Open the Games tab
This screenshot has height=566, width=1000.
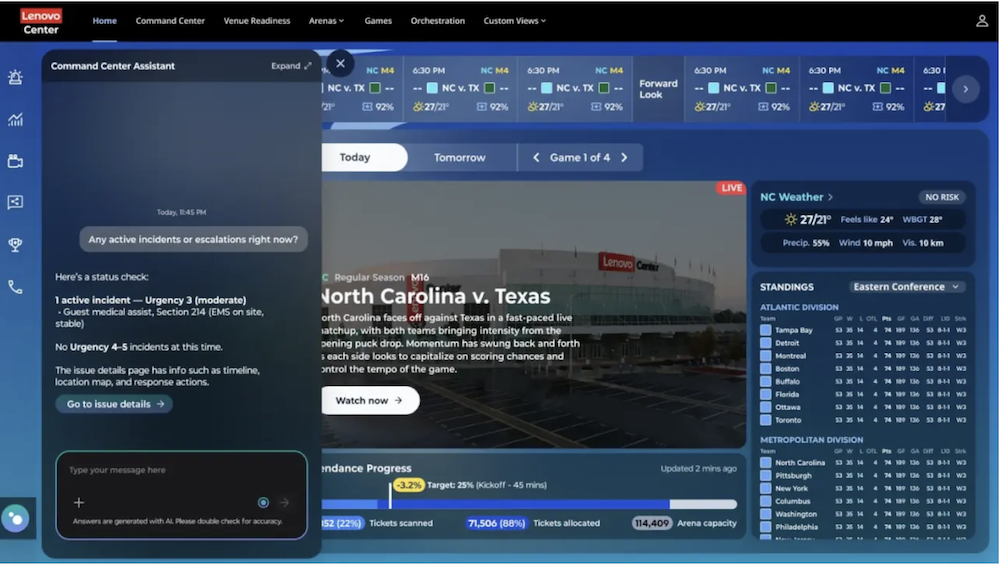tap(378, 21)
